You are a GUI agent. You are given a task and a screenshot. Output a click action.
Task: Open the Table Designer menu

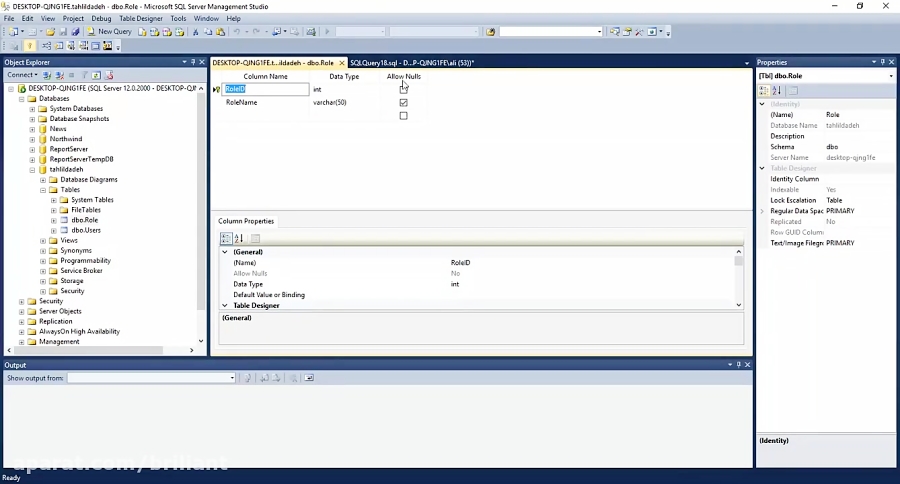141,18
